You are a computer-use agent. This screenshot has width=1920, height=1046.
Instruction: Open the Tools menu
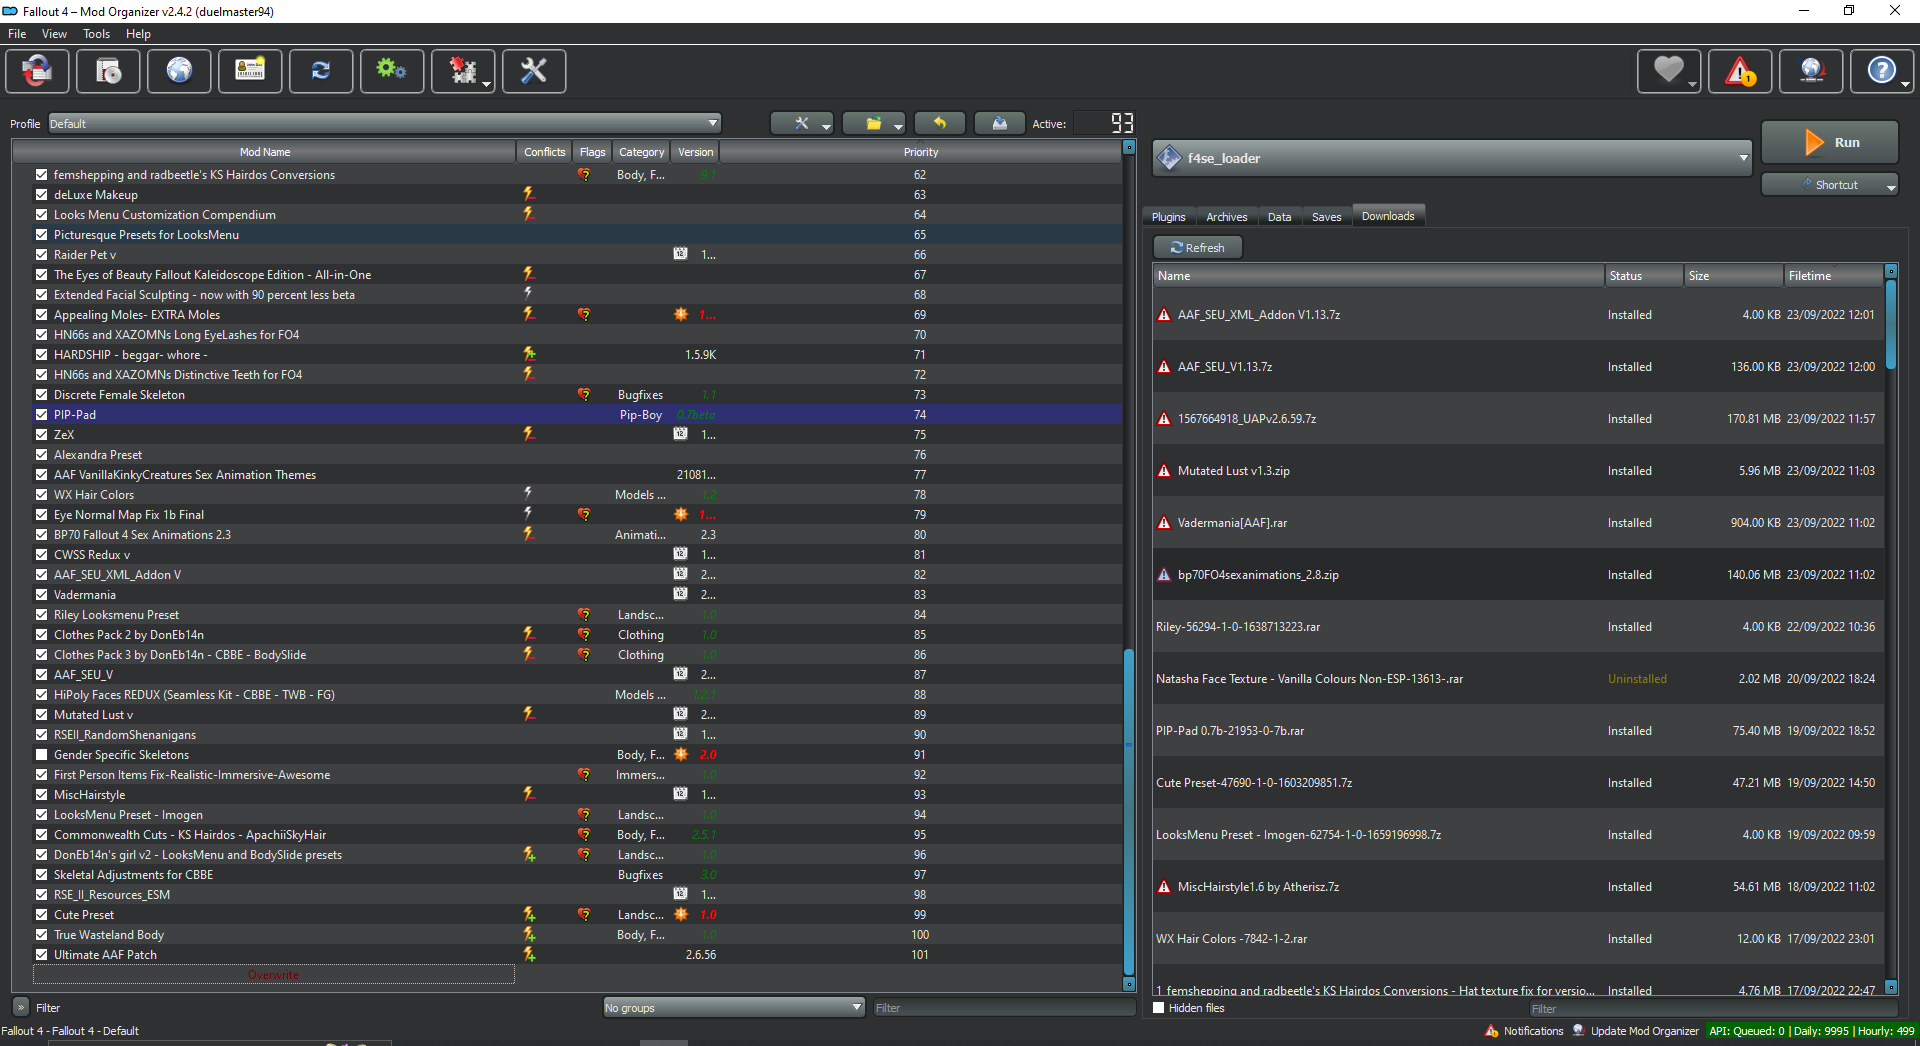pyautogui.click(x=96, y=34)
